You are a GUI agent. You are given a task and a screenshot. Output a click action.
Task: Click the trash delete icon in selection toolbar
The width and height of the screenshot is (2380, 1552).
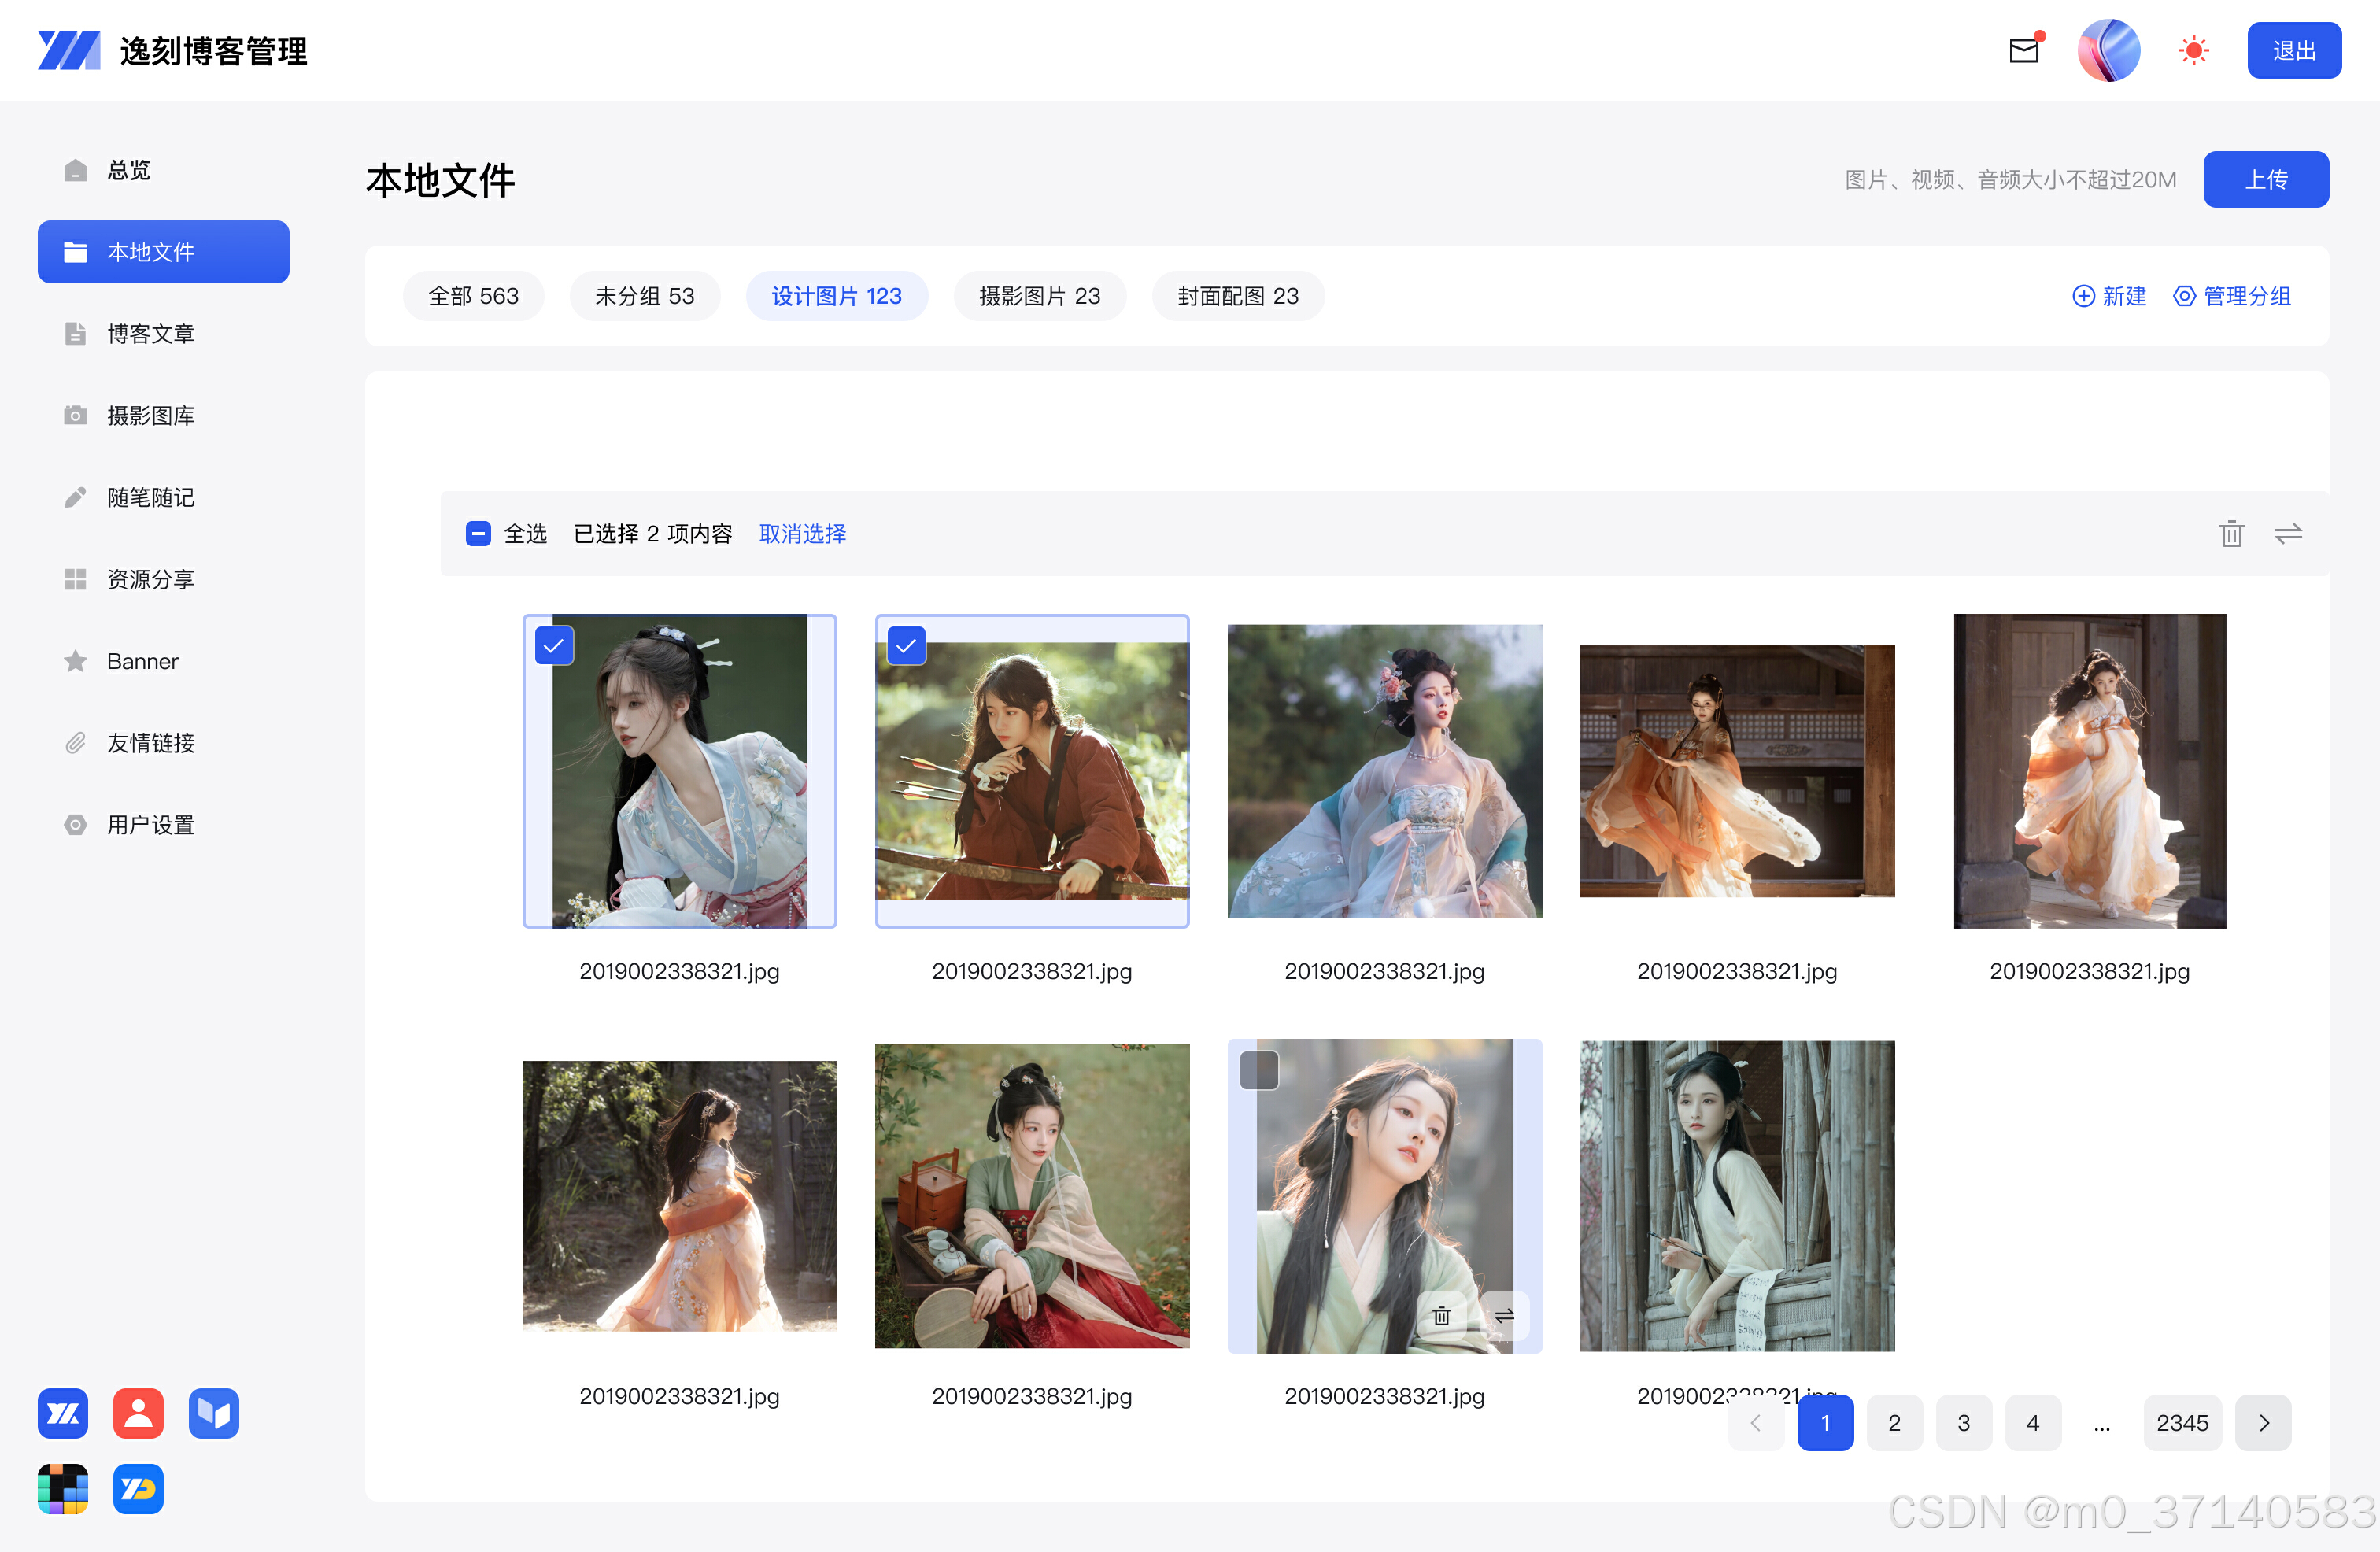pyautogui.click(x=2231, y=534)
